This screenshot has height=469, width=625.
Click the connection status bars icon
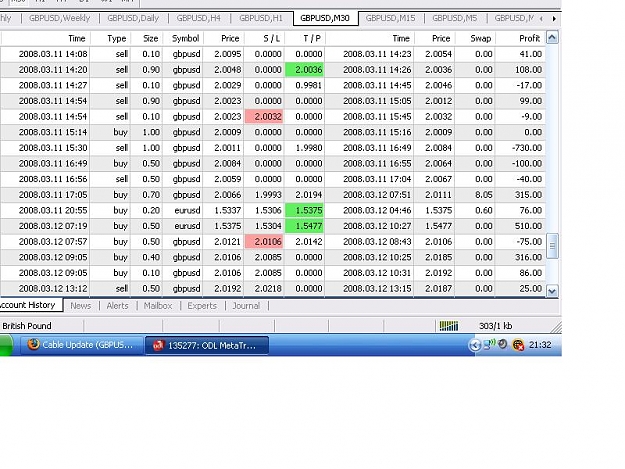pyautogui.click(x=449, y=326)
